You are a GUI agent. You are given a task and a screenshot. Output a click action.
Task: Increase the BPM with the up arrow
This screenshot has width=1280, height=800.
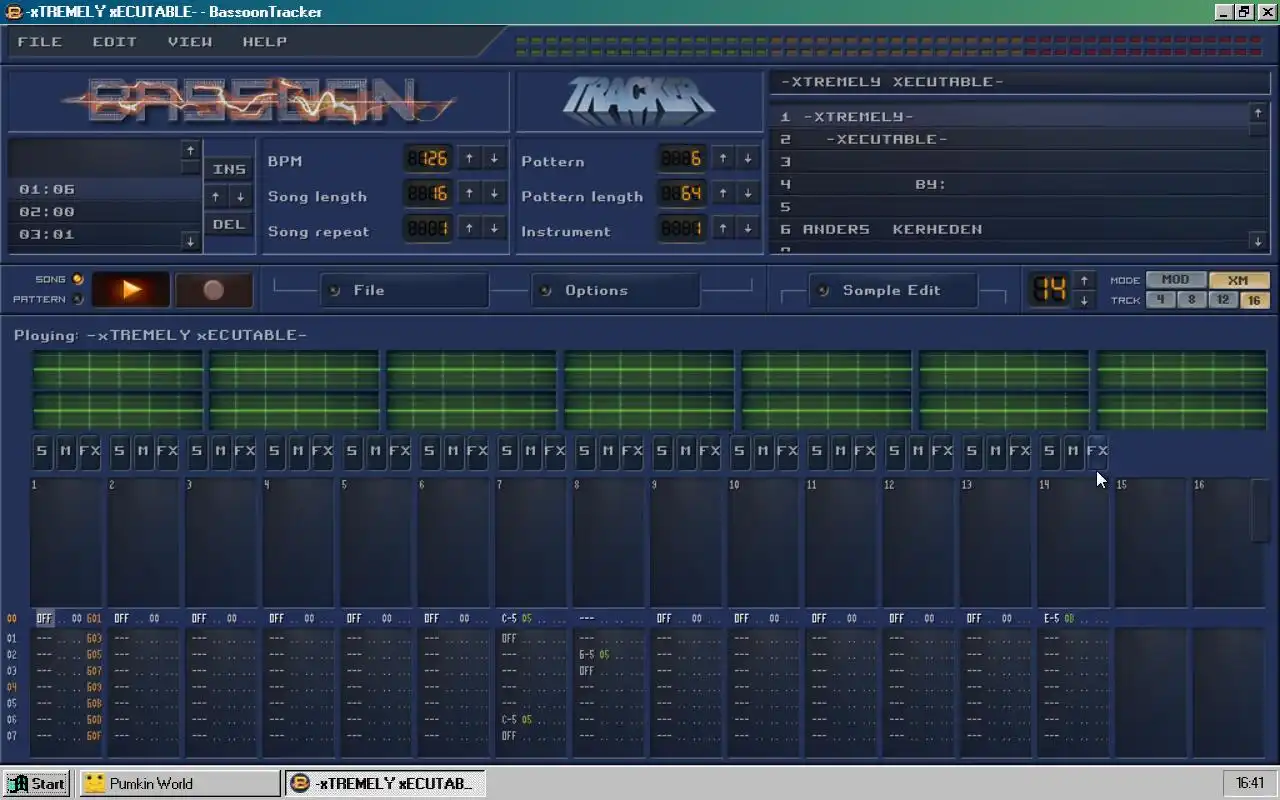tap(469, 158)
